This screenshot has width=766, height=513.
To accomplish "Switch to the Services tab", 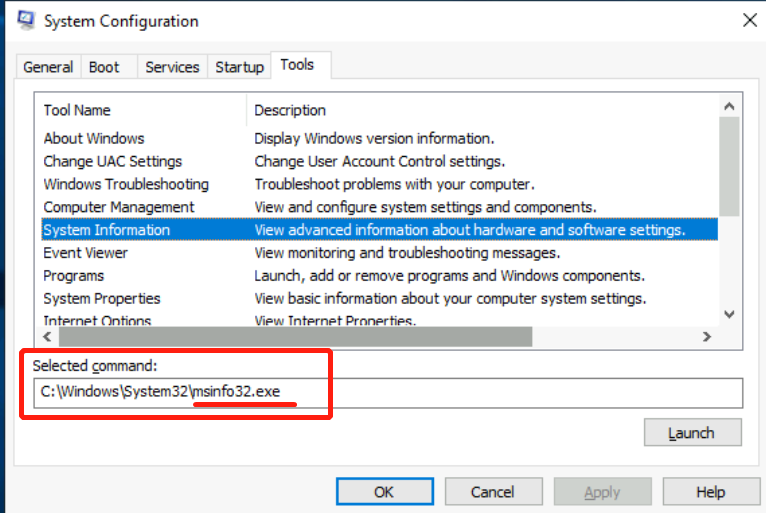I will [x=172, y=67].
